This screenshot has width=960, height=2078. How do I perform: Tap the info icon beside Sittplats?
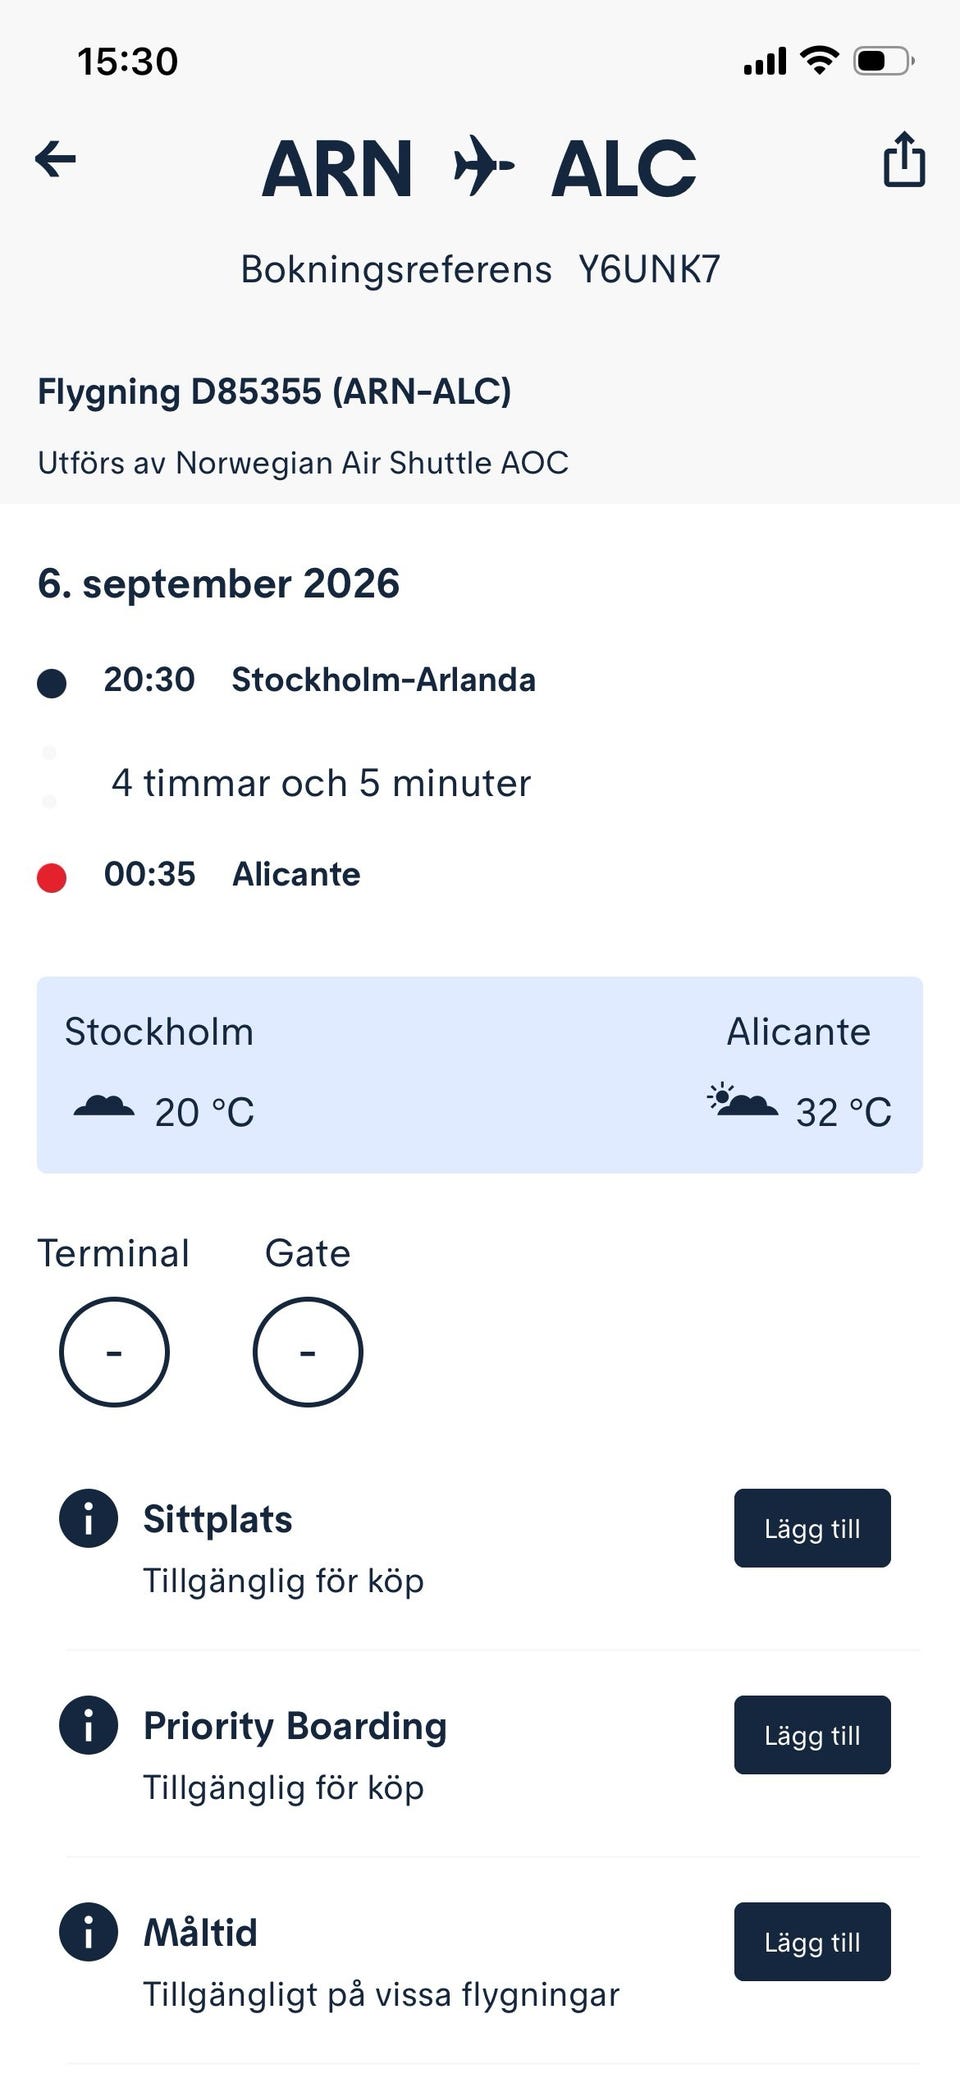tap(89, 1518)
